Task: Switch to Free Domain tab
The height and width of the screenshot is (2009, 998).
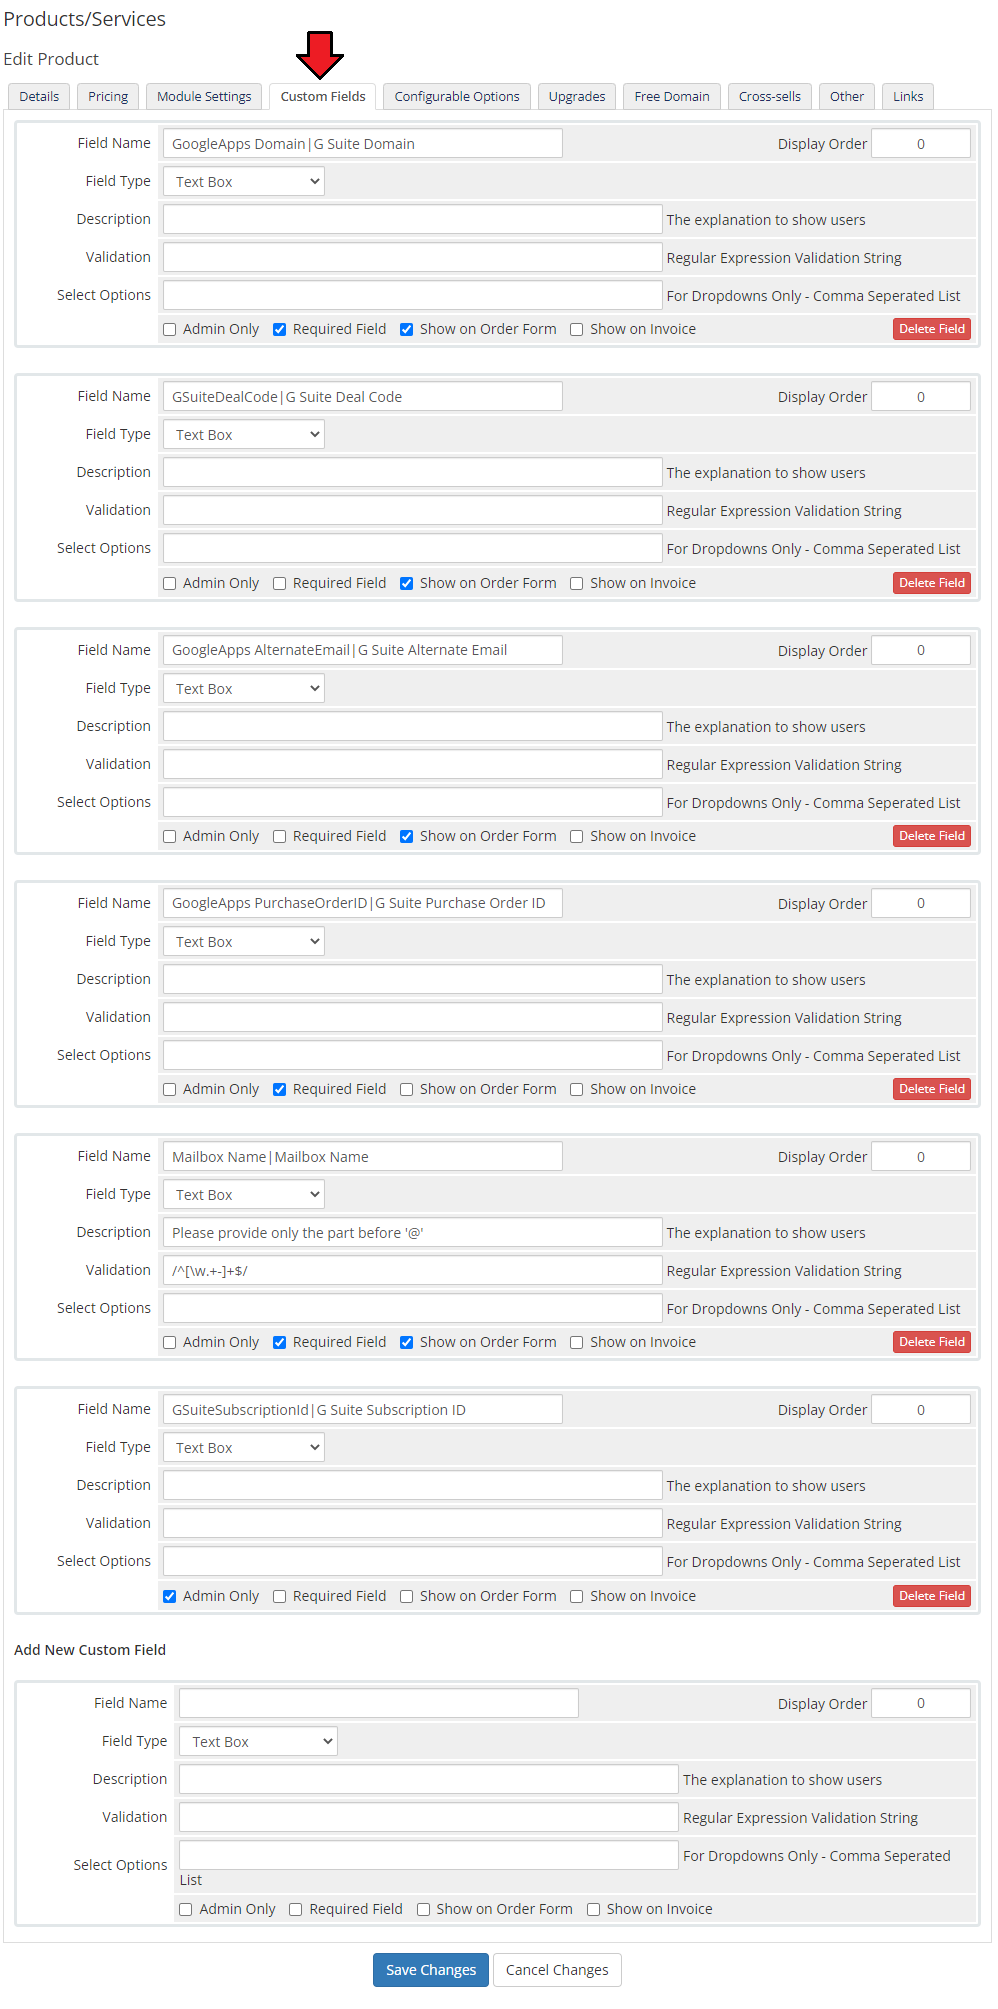Action: (x=672, y=96)
